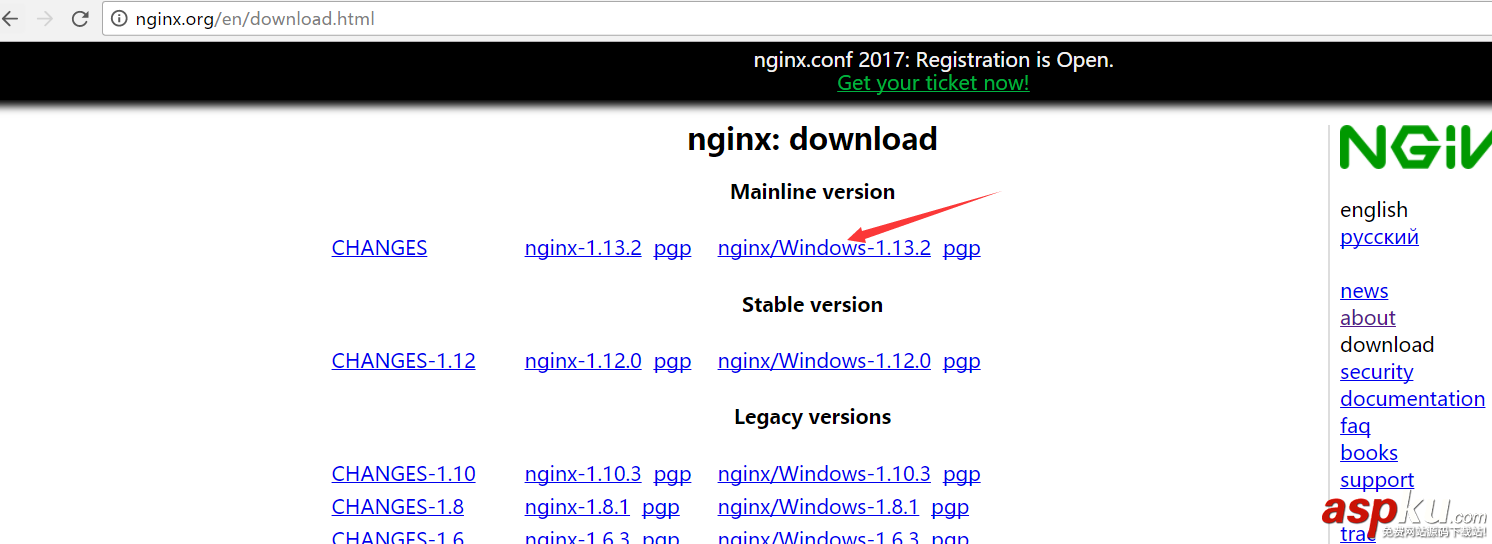Open the 'Get your ticket now!' link
The image size is (1492, 544).
click(933, 83)
